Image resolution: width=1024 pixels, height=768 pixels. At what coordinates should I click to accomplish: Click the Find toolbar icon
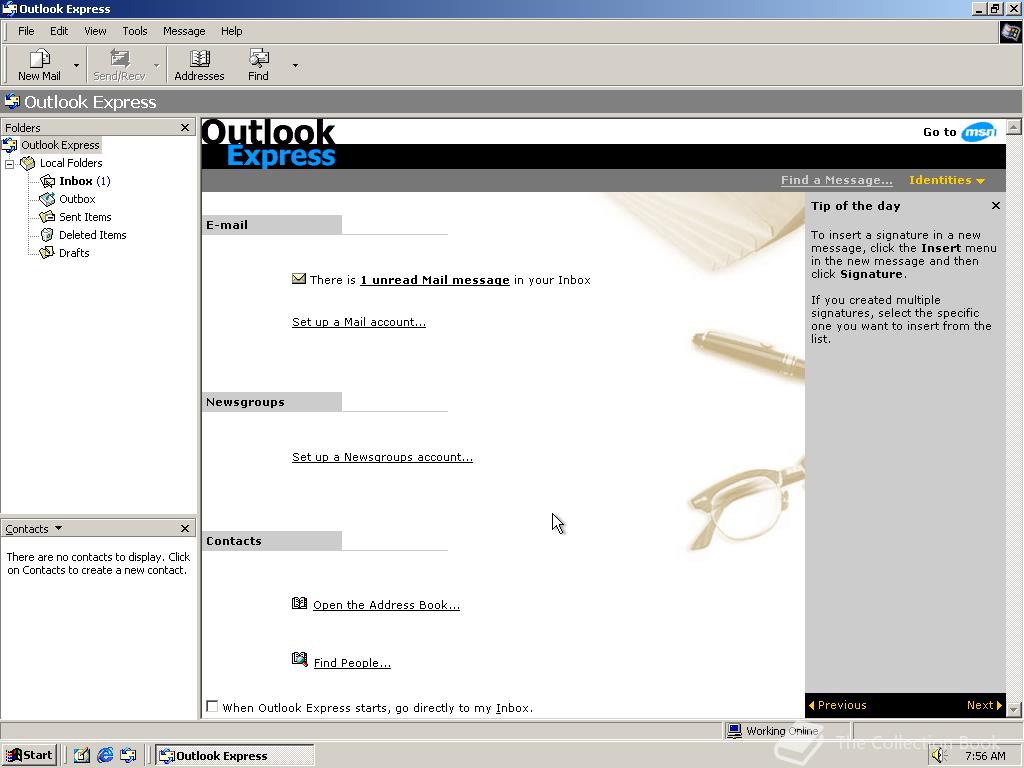pos(257,64)
